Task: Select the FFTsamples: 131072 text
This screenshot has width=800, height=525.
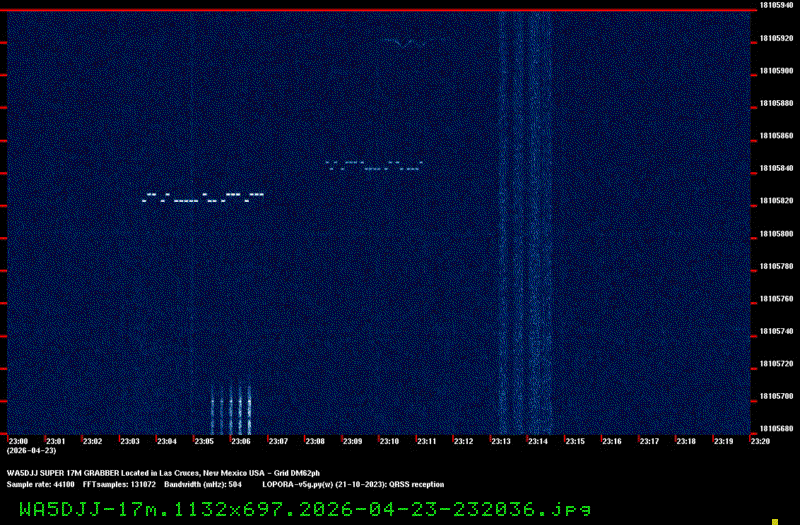Action: 119,485
